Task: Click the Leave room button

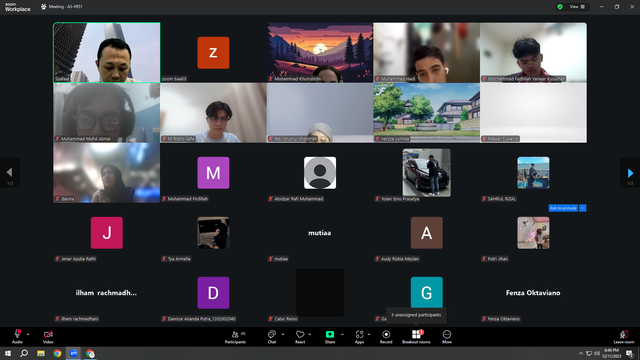Action: click(624, 337)
